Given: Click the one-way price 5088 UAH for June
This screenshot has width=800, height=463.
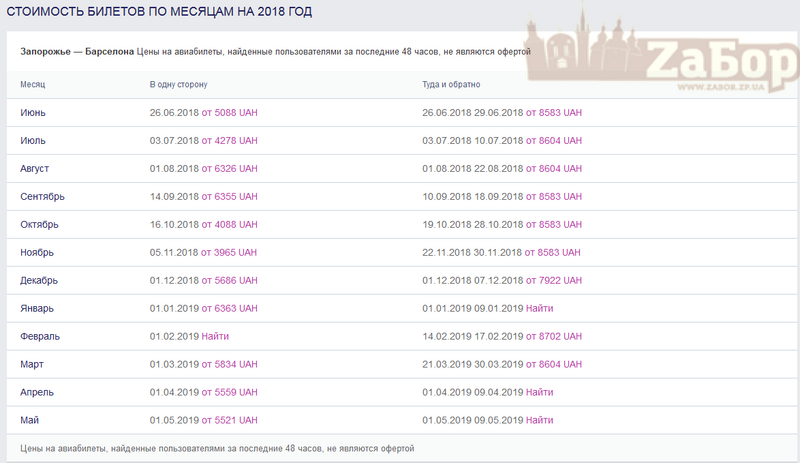Looking at the screenshot, I should click(230, 113).
